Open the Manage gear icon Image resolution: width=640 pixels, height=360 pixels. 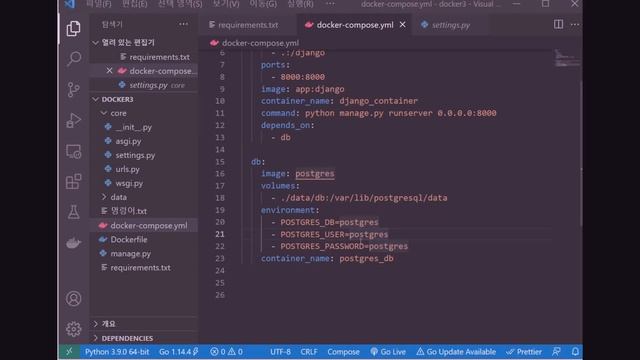point(73,329)
